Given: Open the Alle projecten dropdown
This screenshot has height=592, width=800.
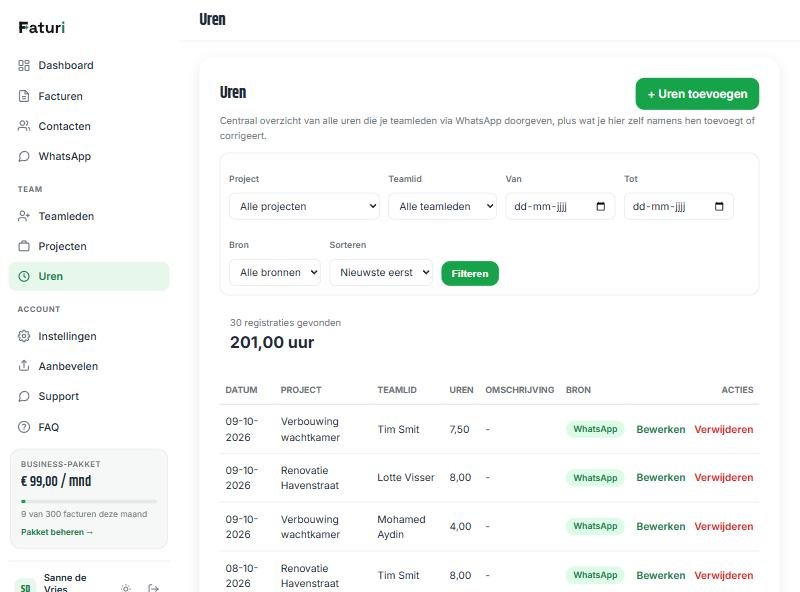Looking at the screenshot, I should (304, 206).
